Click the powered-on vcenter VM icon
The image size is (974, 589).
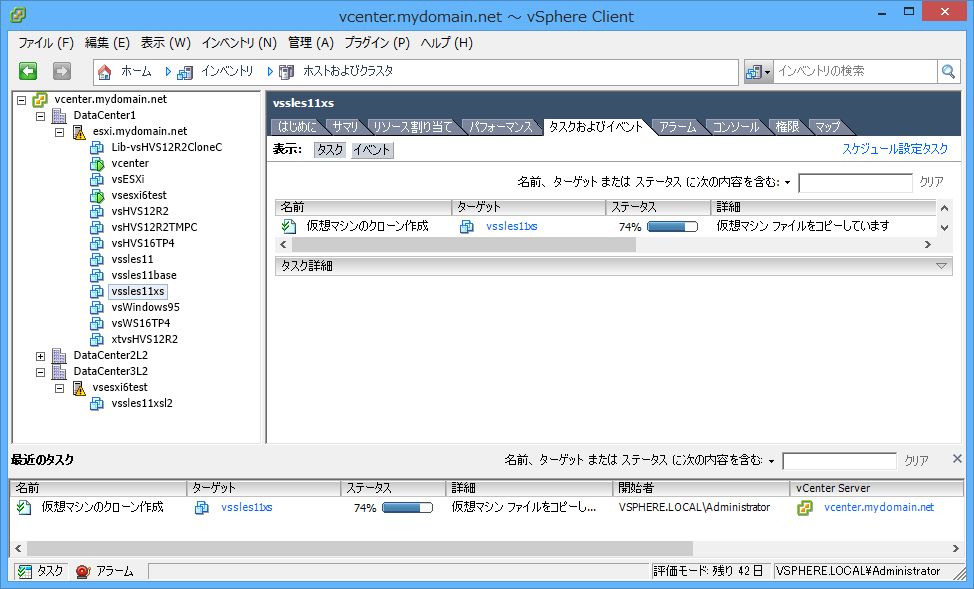pos(97,163)
